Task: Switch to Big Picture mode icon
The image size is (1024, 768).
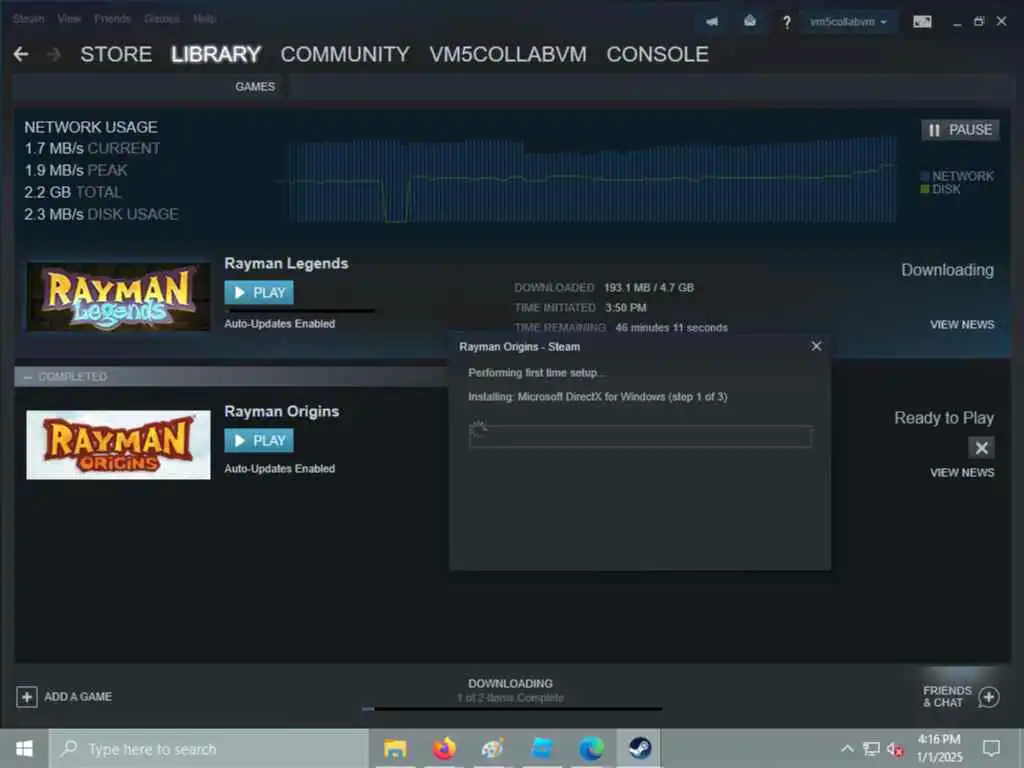Action: click(922, 22)
